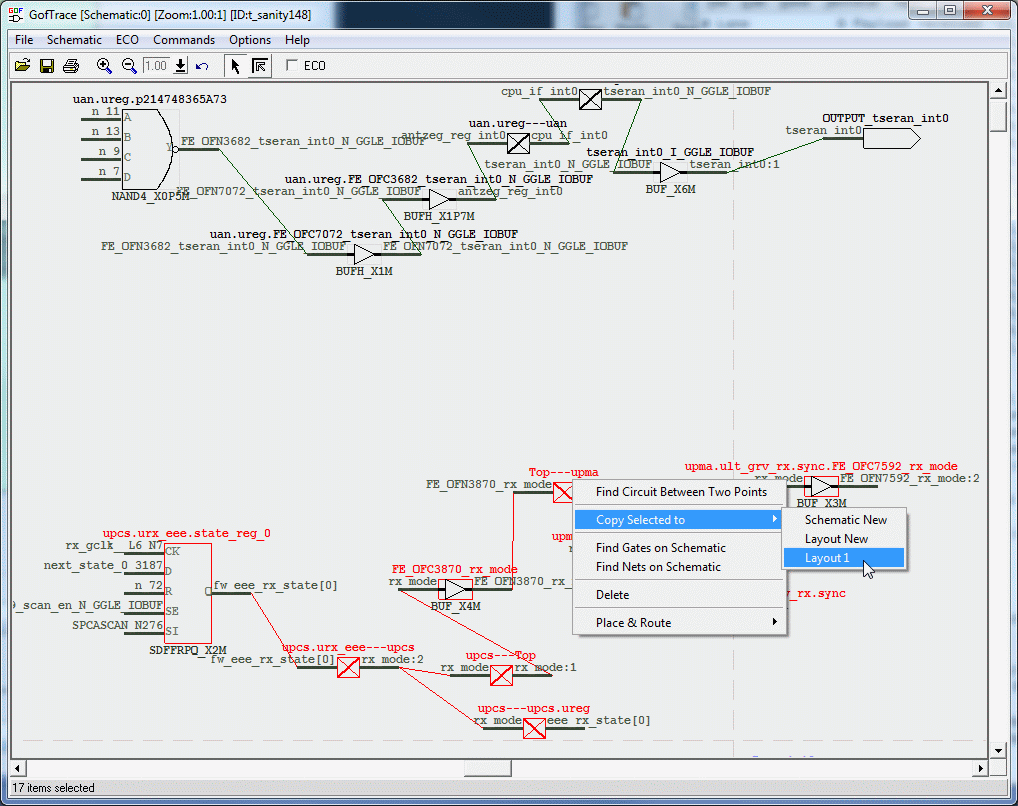This screenshot has width=1018, height=806.
Task: Click the printer icon in toolbar
Action: coord(71,66)
